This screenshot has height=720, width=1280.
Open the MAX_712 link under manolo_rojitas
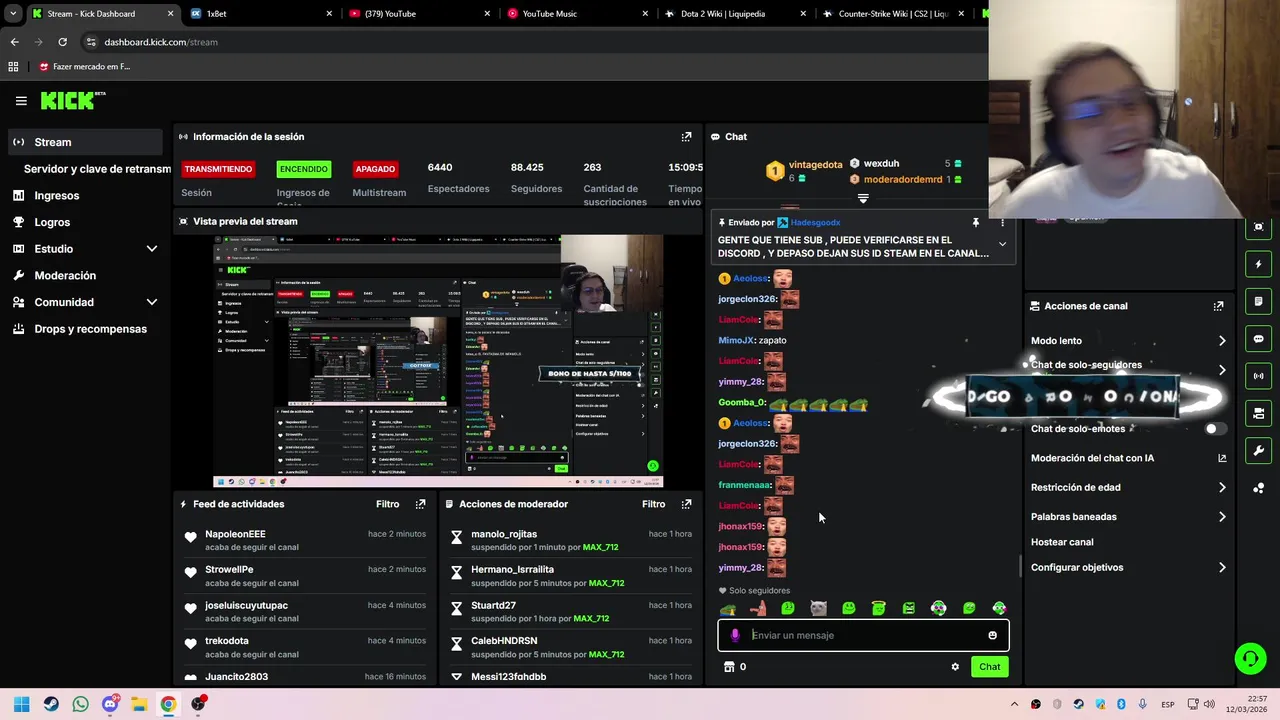coord(600,548)
